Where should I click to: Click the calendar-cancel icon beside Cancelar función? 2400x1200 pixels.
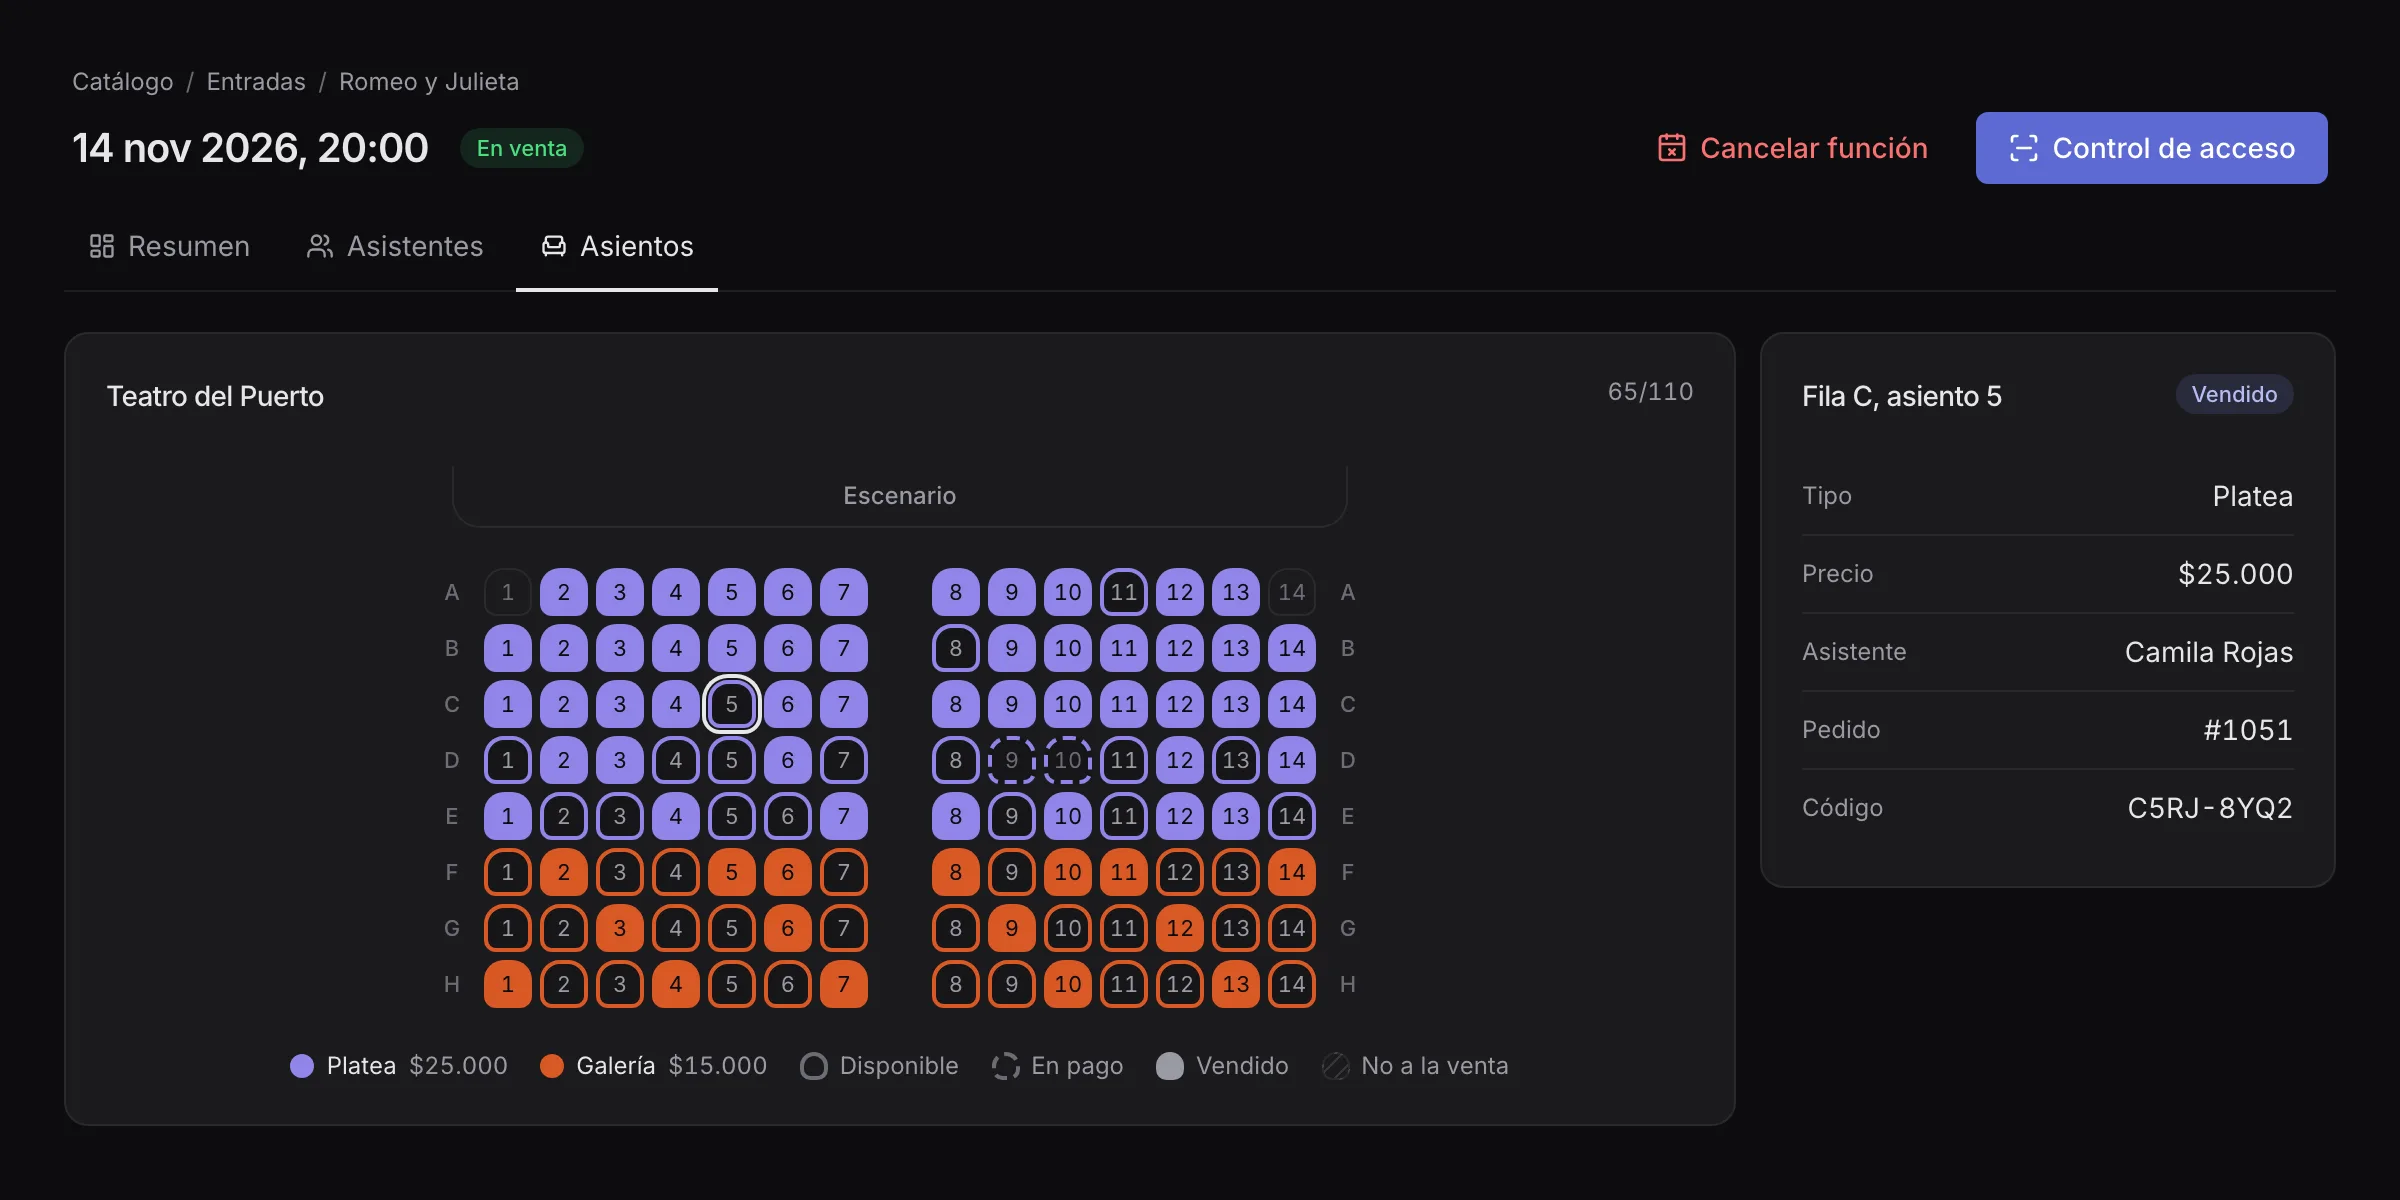(x=1671, y=148)
